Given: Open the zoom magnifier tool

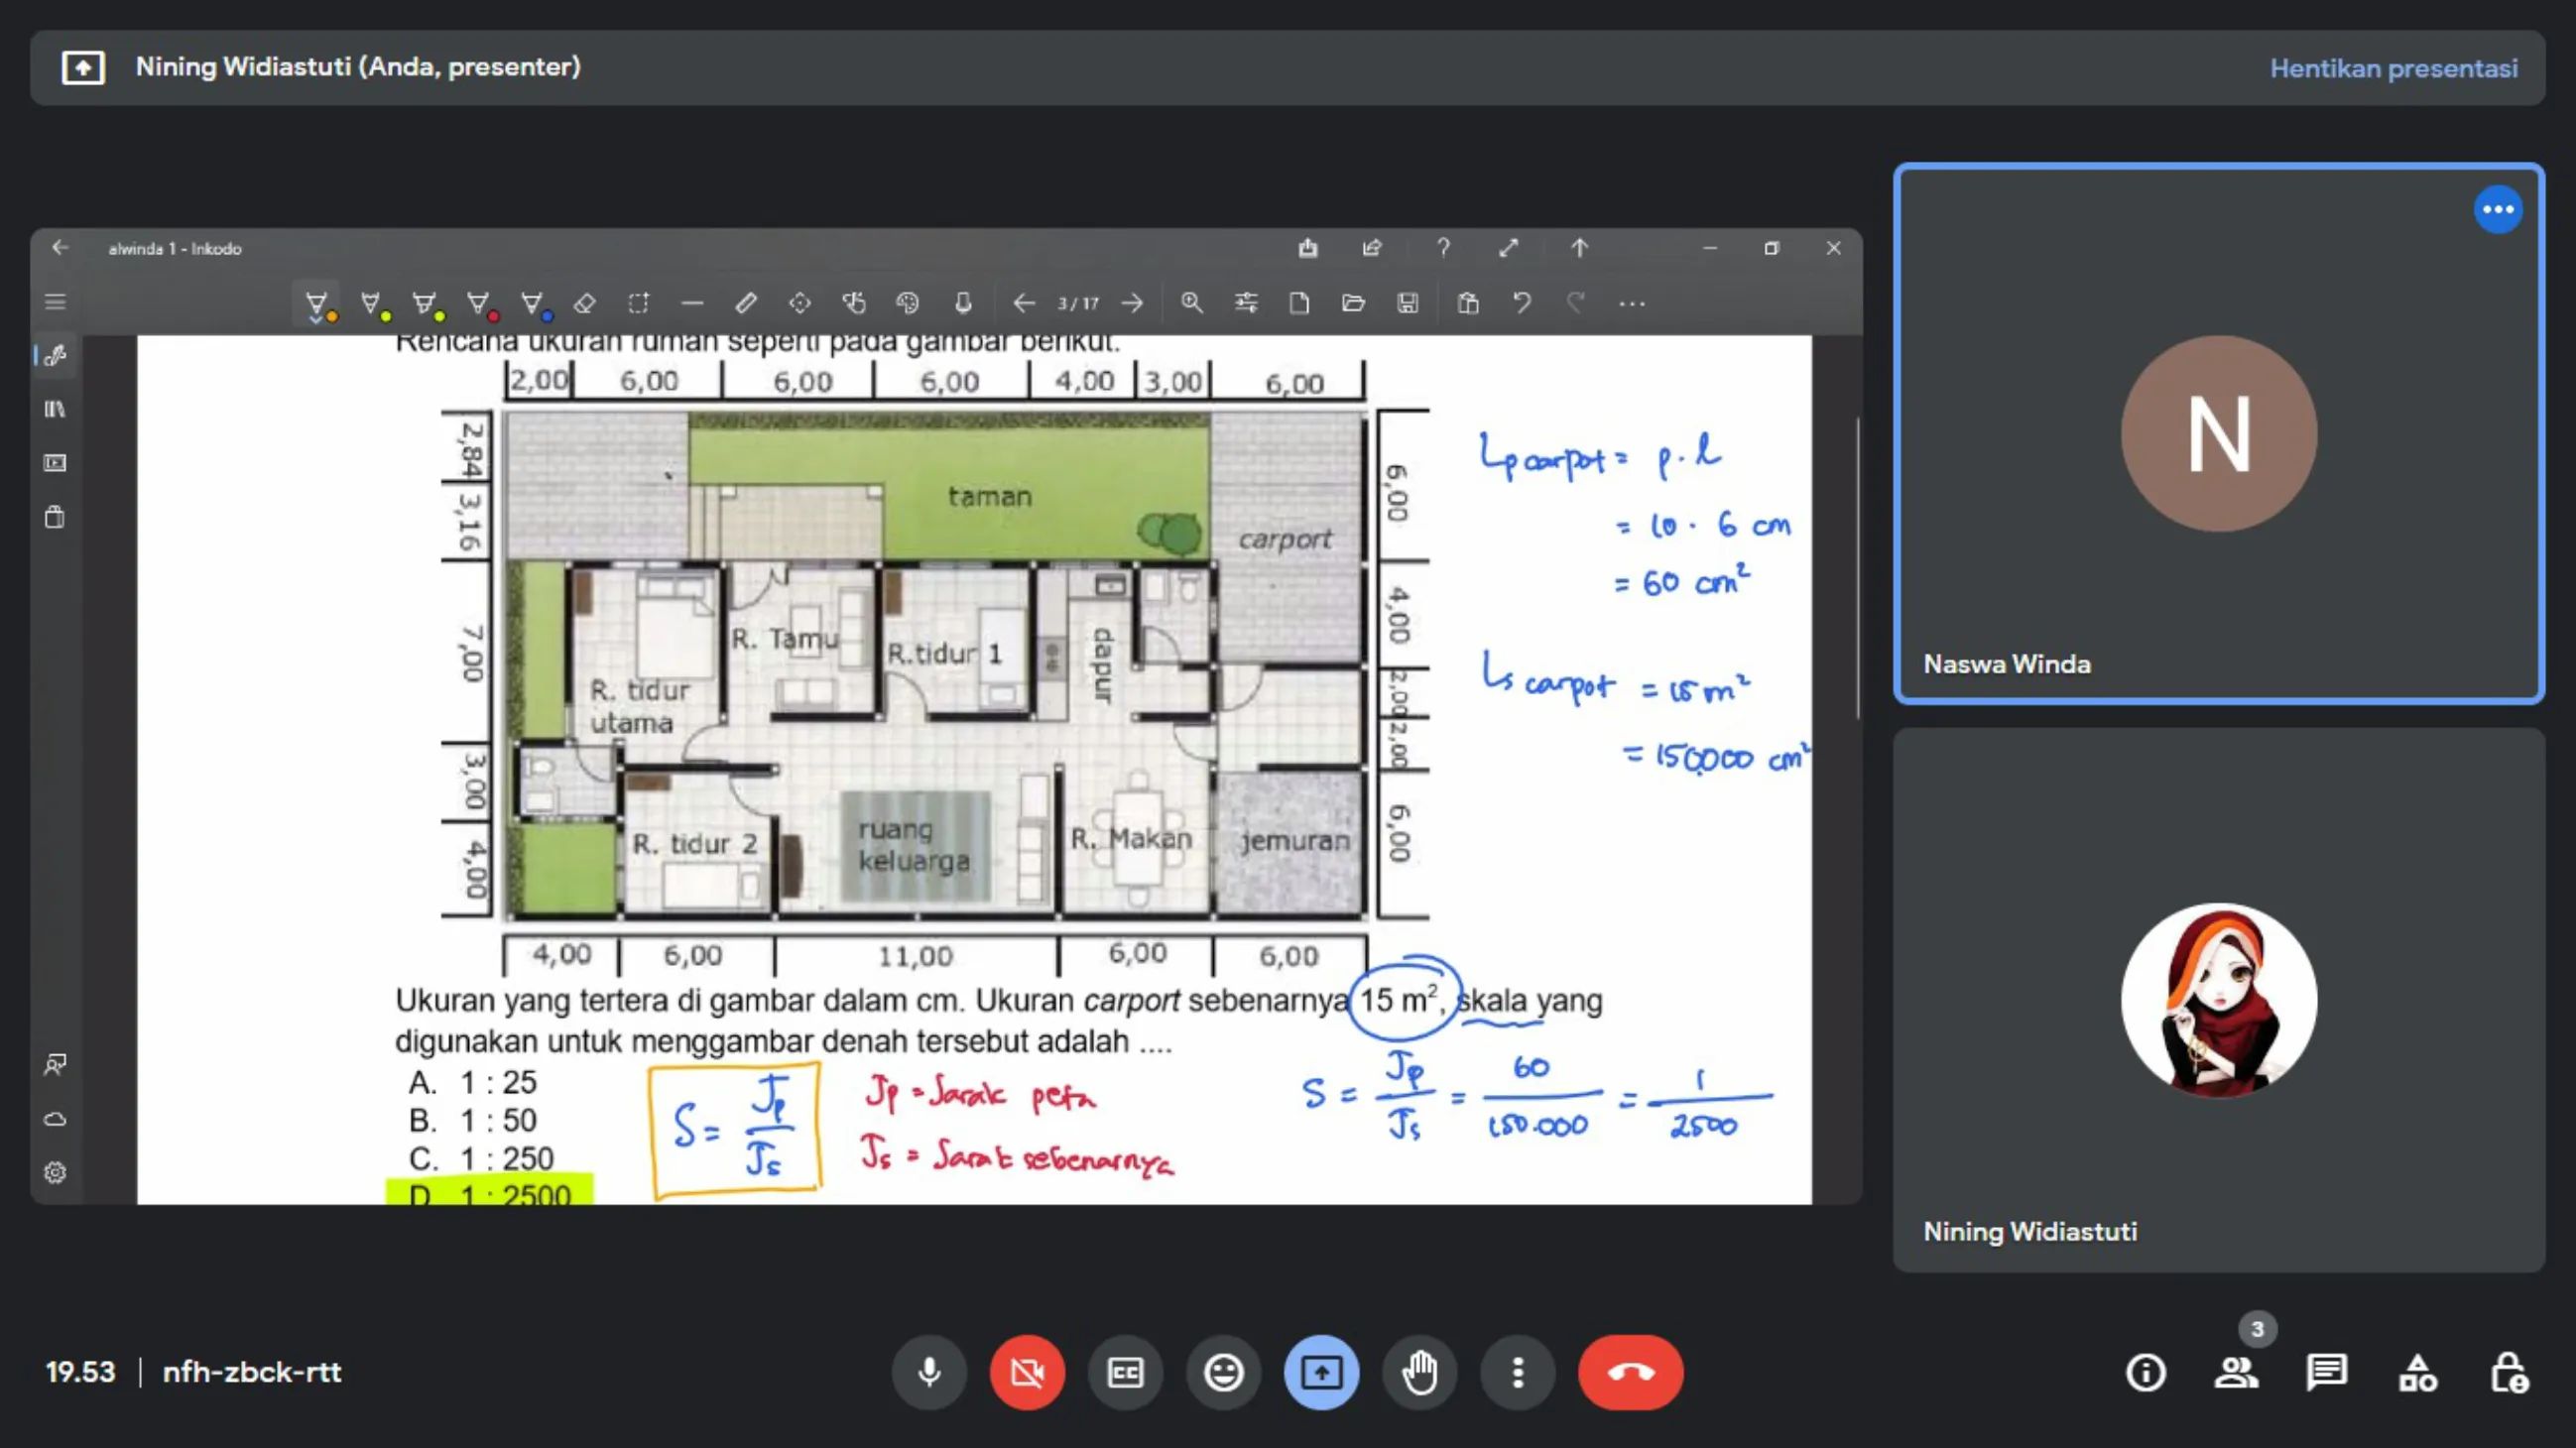Looking at the screenshot, I should [x=1191, y=303].
